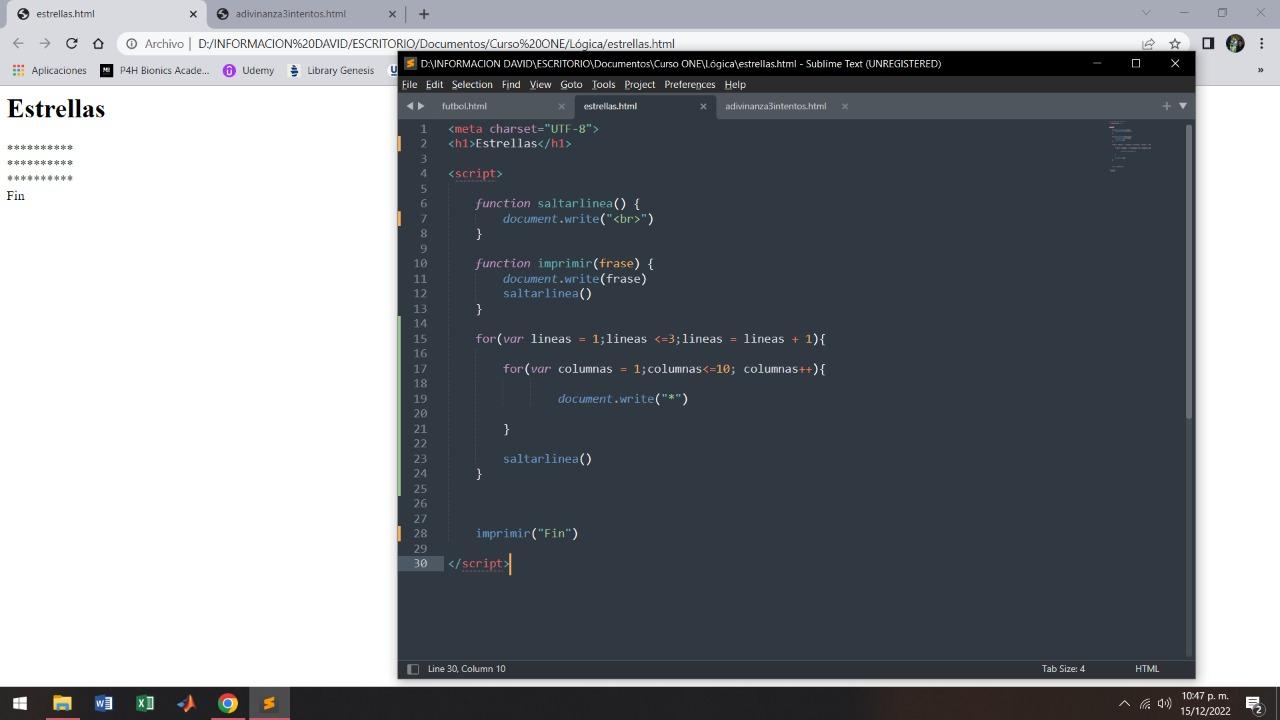Open MATLAB from taskbar
Image resolution: width=1280 pixels, height=720 pixels.
186,703
